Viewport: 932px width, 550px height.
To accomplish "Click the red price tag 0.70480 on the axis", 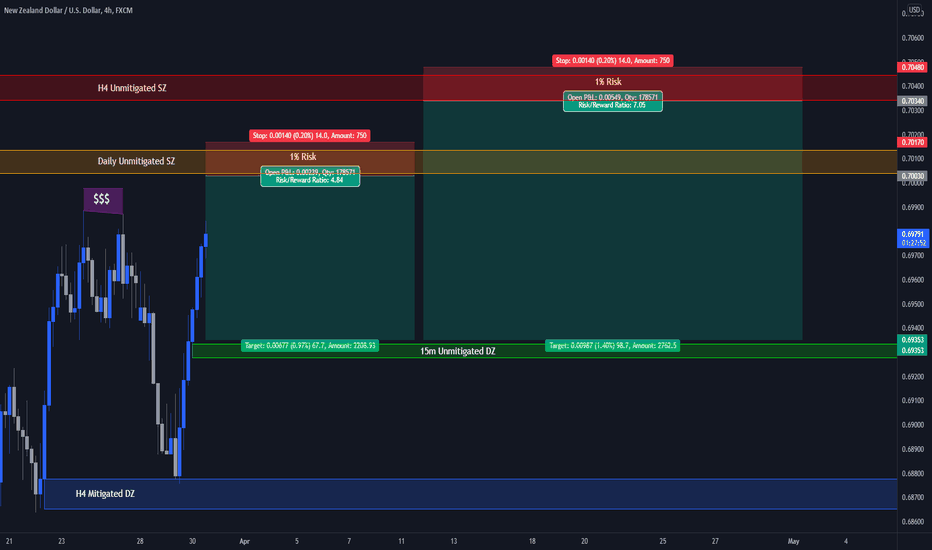I will pos(912,67).
